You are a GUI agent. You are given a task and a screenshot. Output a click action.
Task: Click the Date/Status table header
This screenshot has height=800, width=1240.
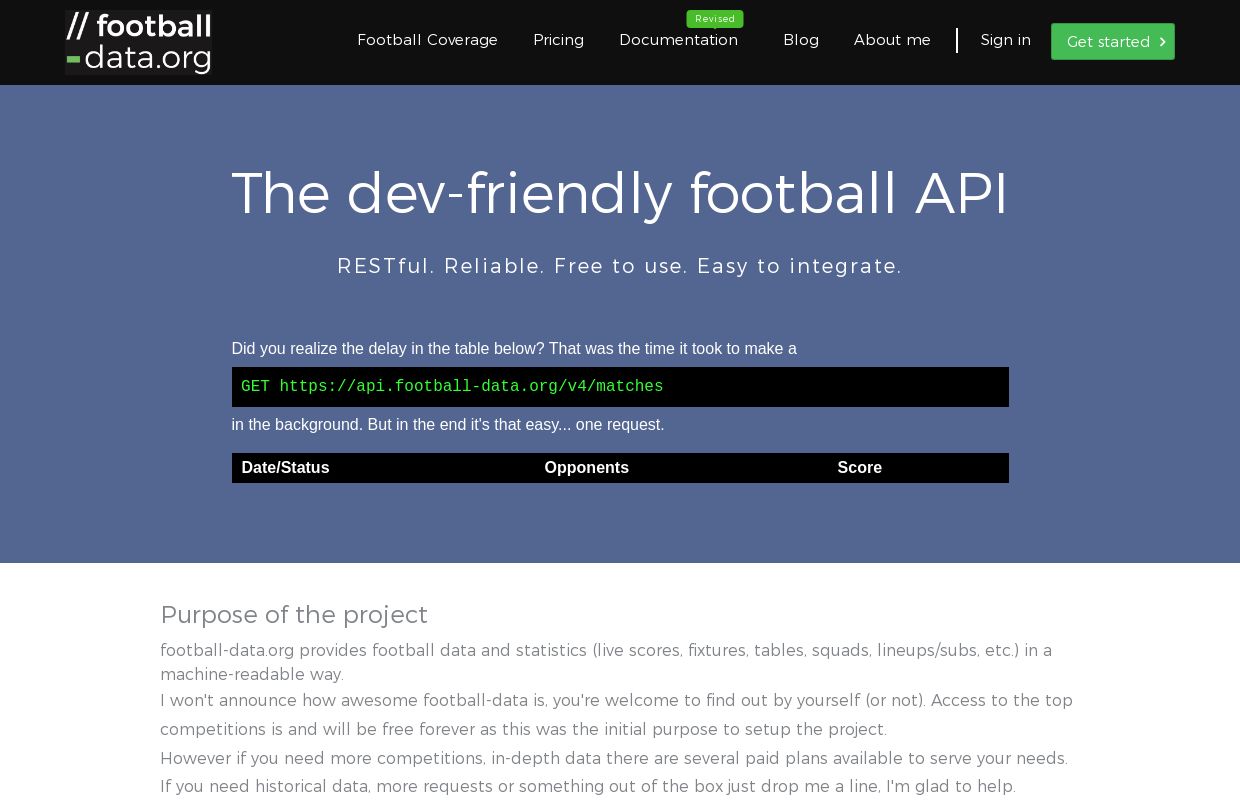285,468
